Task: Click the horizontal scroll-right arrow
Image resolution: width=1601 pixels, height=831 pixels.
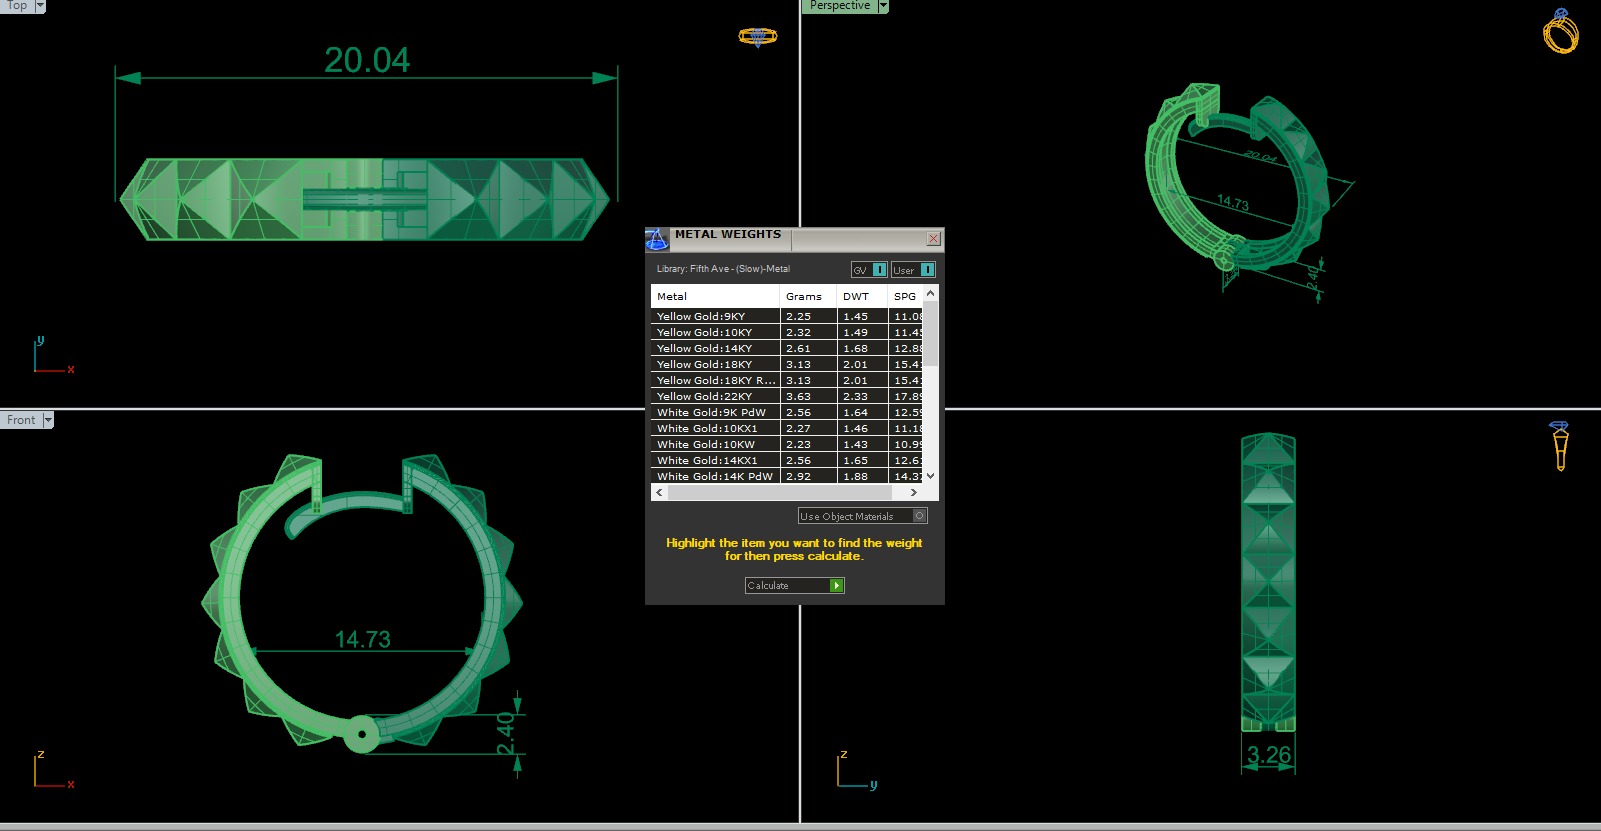Action: click(x=913, y=492)
